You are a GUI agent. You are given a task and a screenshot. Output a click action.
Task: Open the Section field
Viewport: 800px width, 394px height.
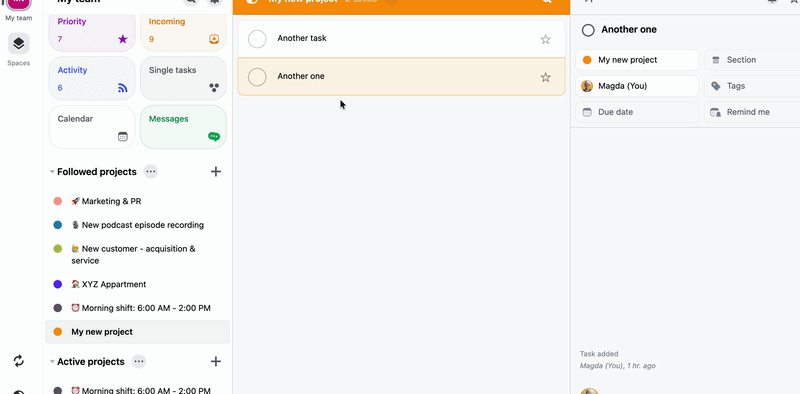pos(752,60)
